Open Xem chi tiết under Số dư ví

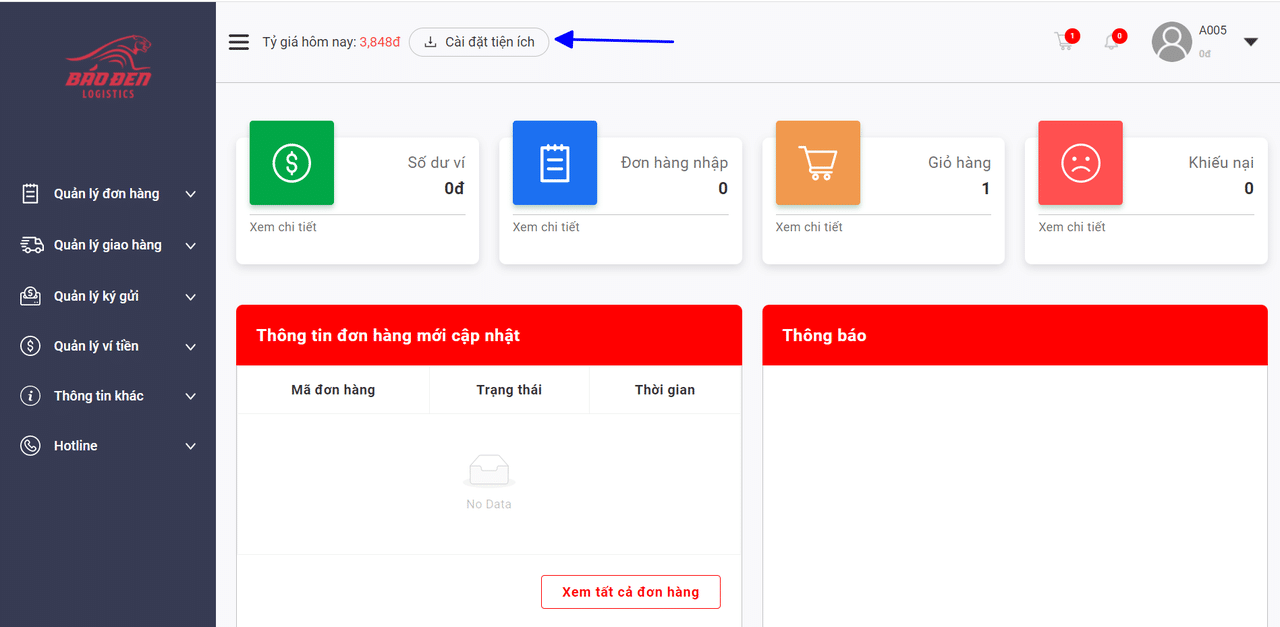coord(283,227)
